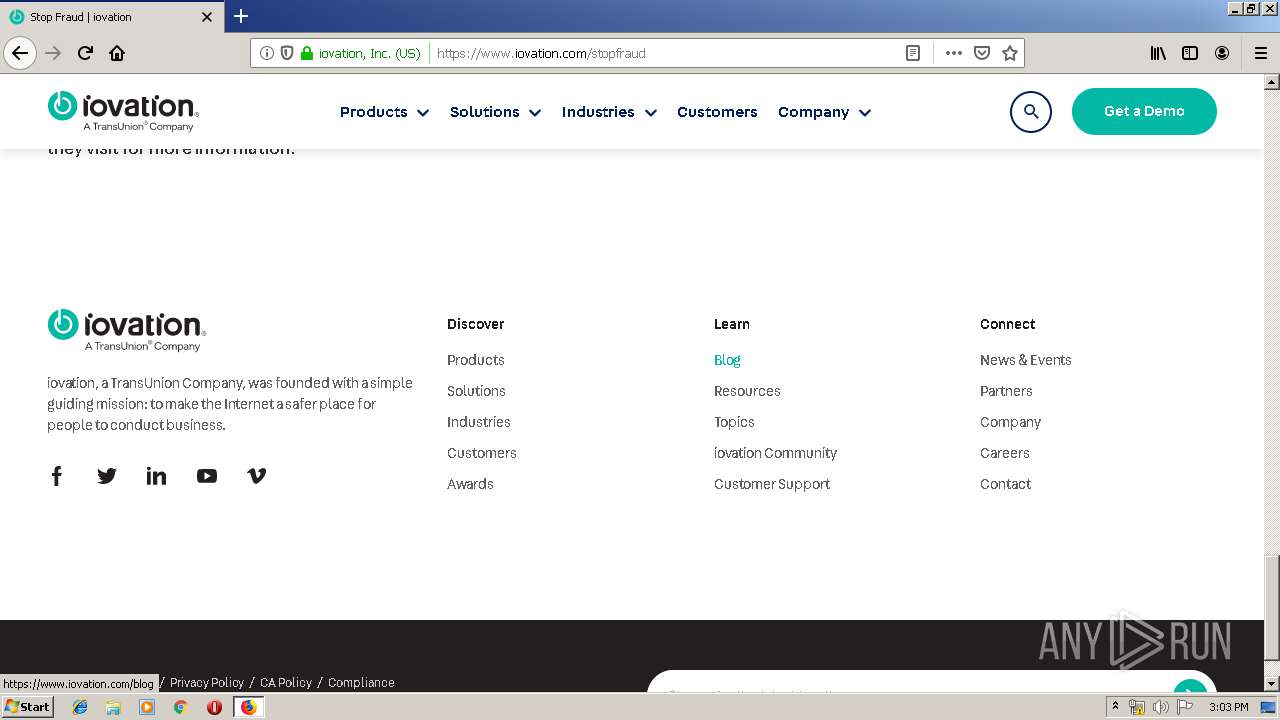1280x720 pixels.
Task: Open Opera from the taskbar
Action: (x=214, y=707)
